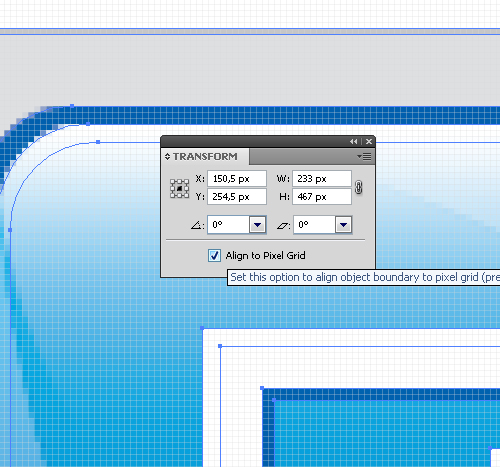Select the center reference point in locator
The height and width of the screenshot is (467, 500).
[180, 189]
